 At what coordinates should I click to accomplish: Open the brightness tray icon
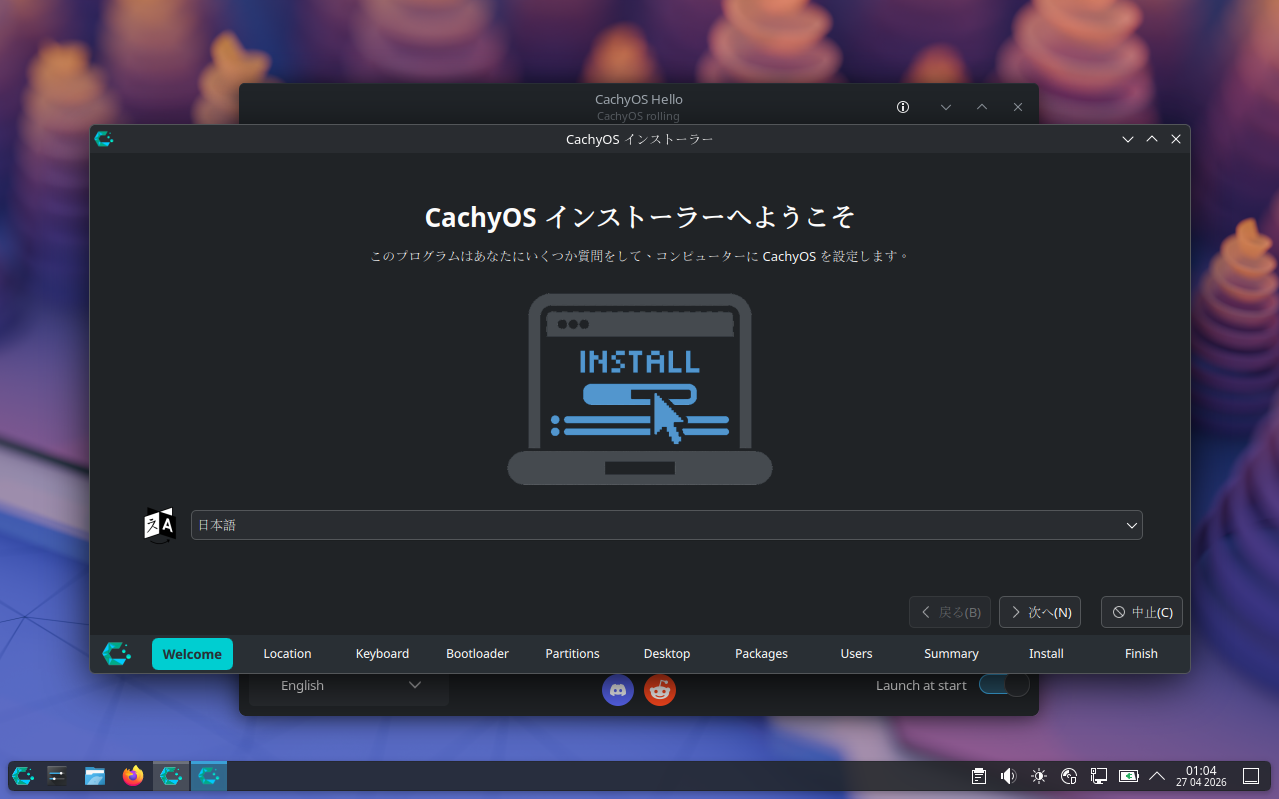(1039, 776)
